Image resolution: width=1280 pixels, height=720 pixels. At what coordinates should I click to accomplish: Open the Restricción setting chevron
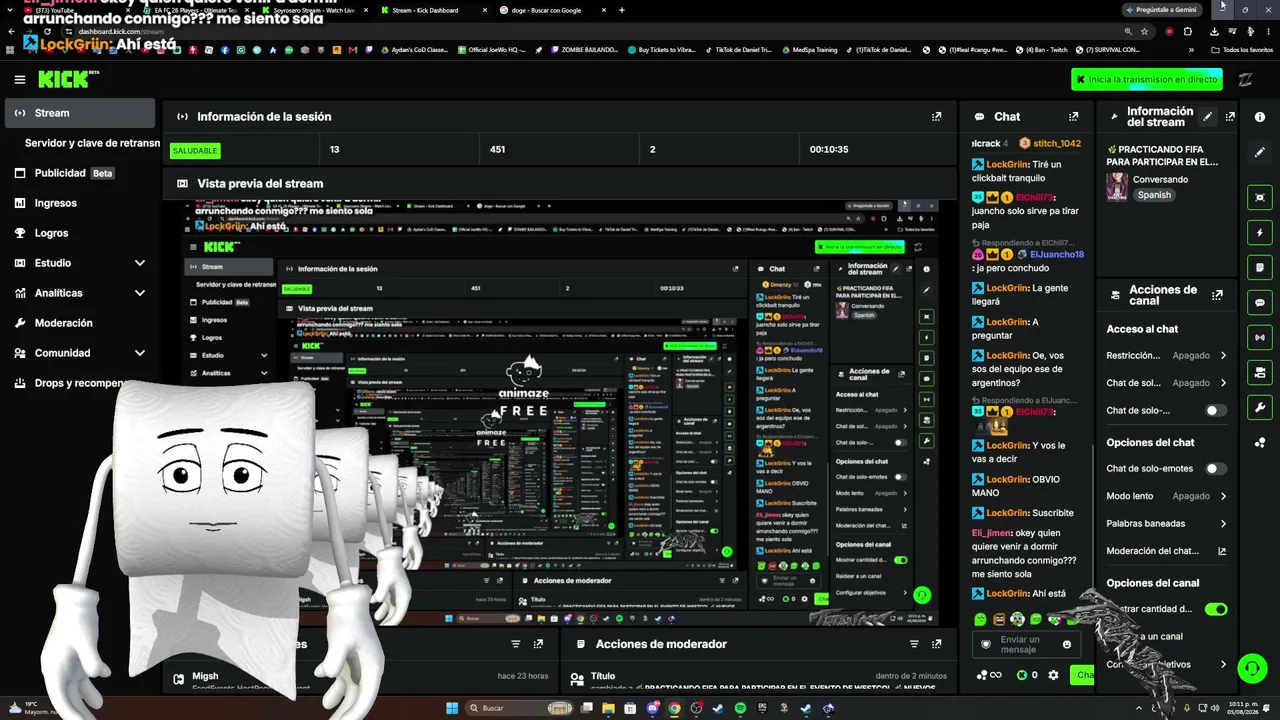pyautogui.click(x=1223, y=355)
